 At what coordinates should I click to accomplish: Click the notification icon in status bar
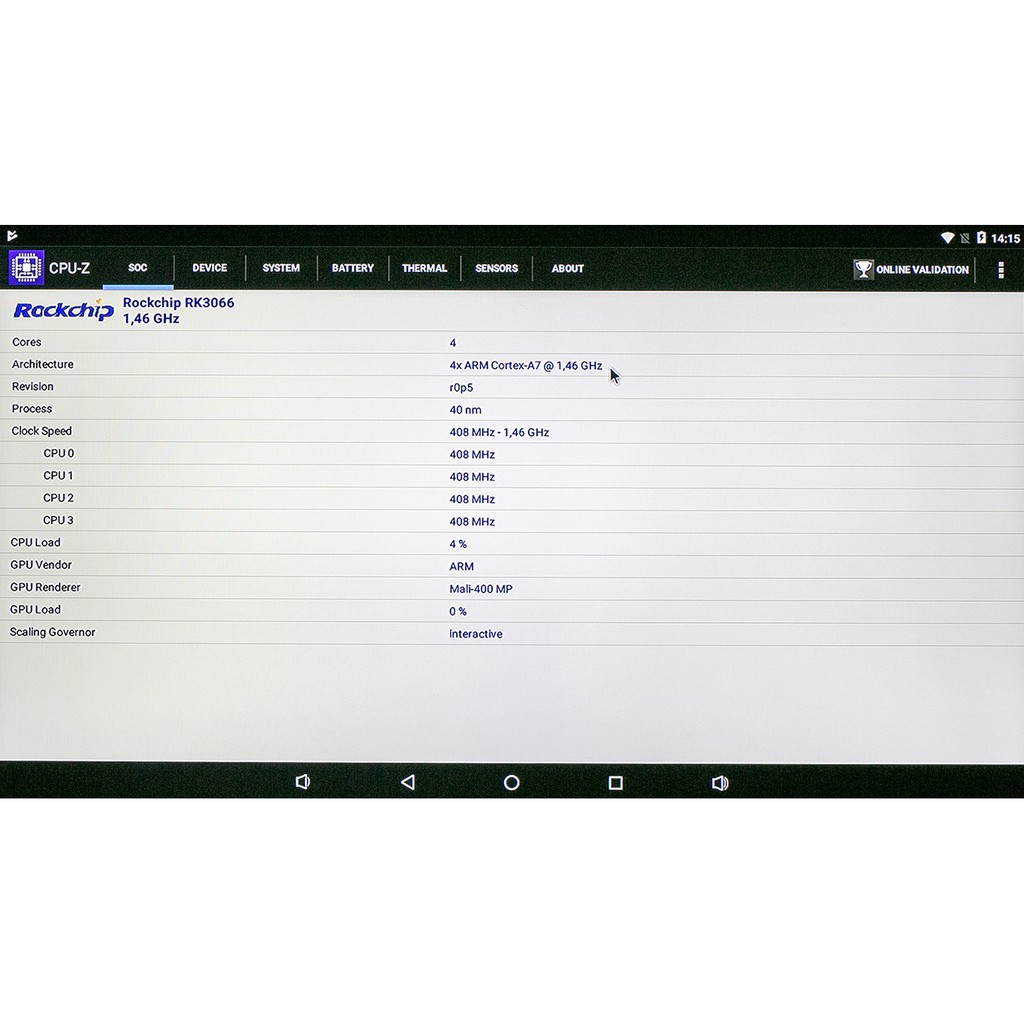(x=12, y=235)
